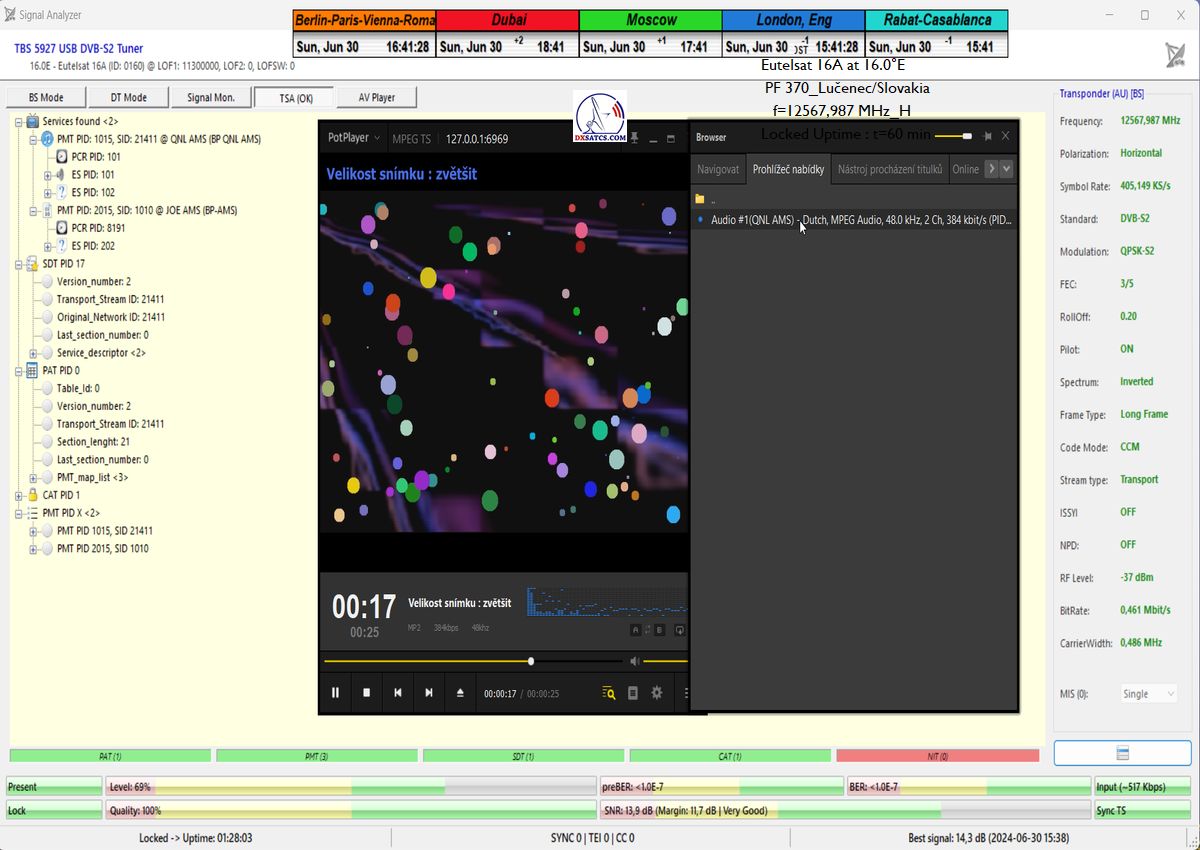This screenshot has height=850, width=1200.
Task: Pause playback in PotPlayer
Action: (x=336, y=693)
